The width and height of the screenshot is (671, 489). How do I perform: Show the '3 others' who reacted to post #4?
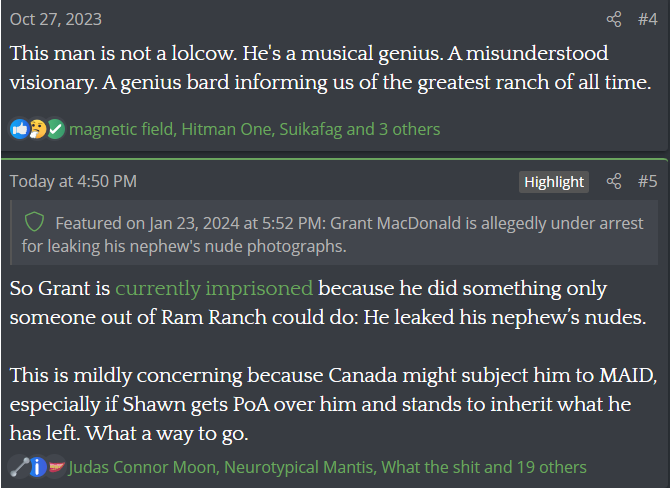[x=410, y=129]
